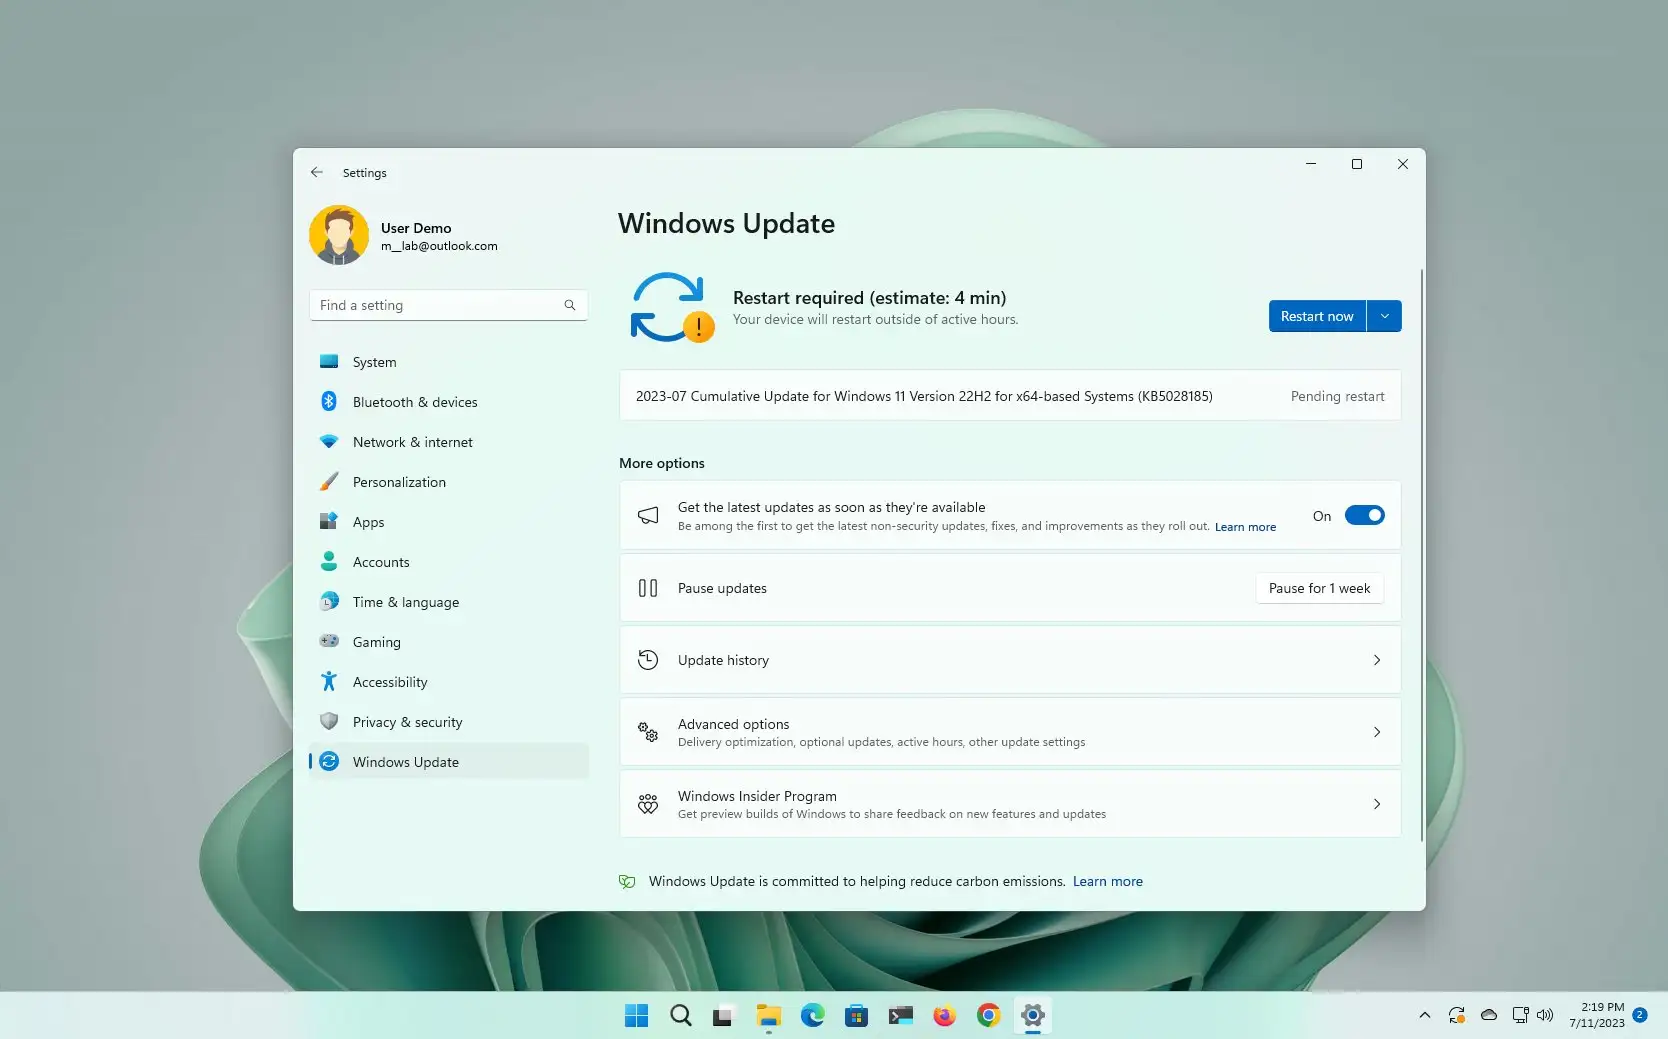Screen dimensions: 1668x1039
Task: Click Settings gear icon in taskbar
Action: [x=1032, y=1016]
